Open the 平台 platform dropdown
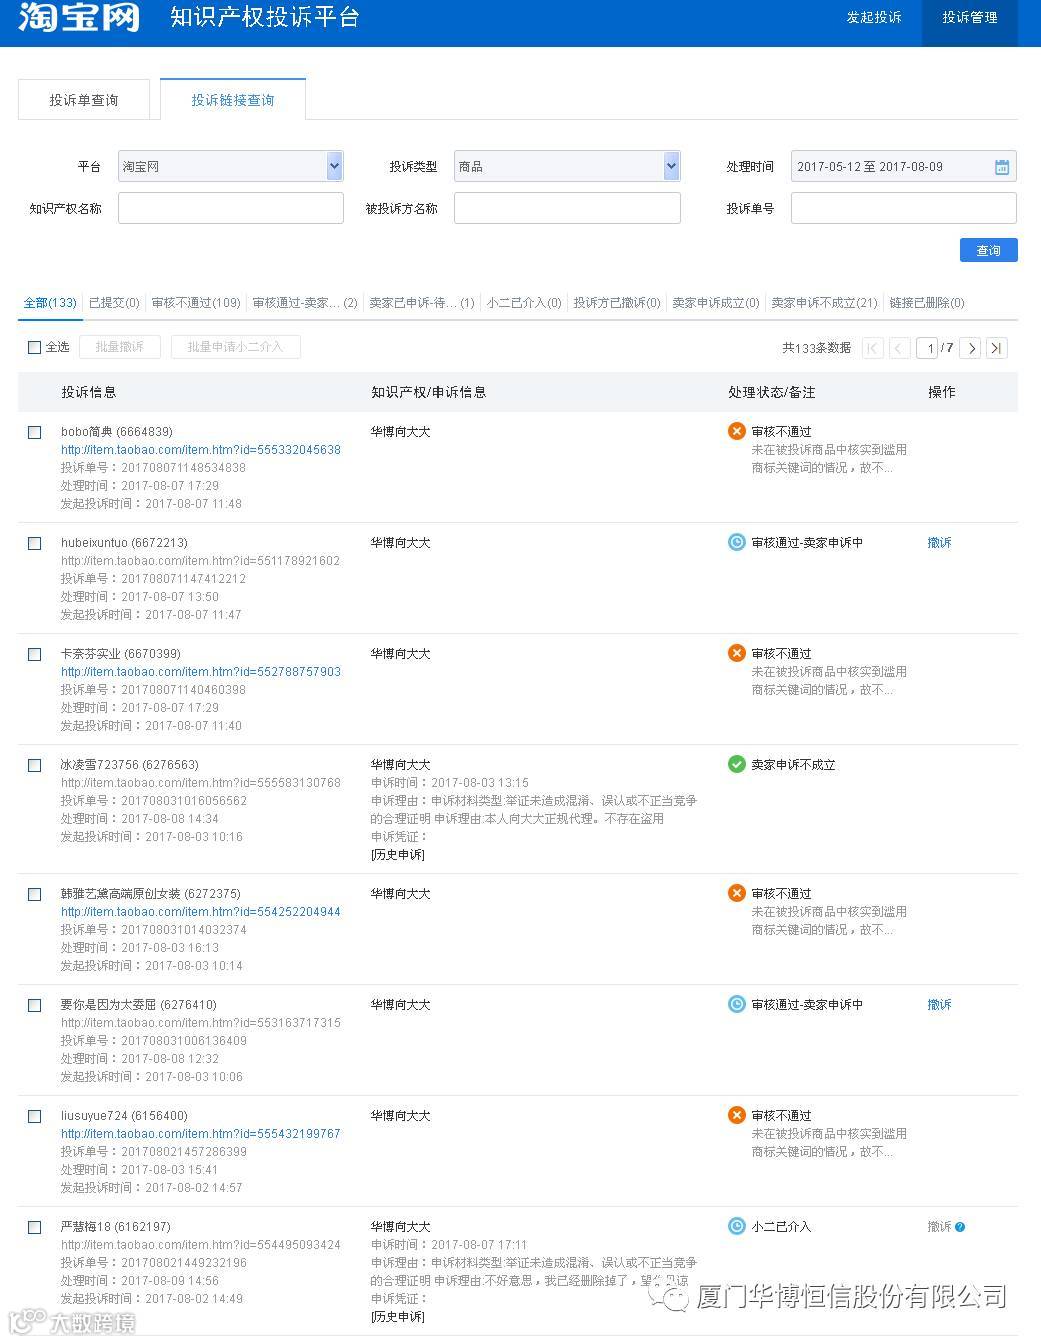The height and width of the screenshot is (1342, 1041). 230,166
